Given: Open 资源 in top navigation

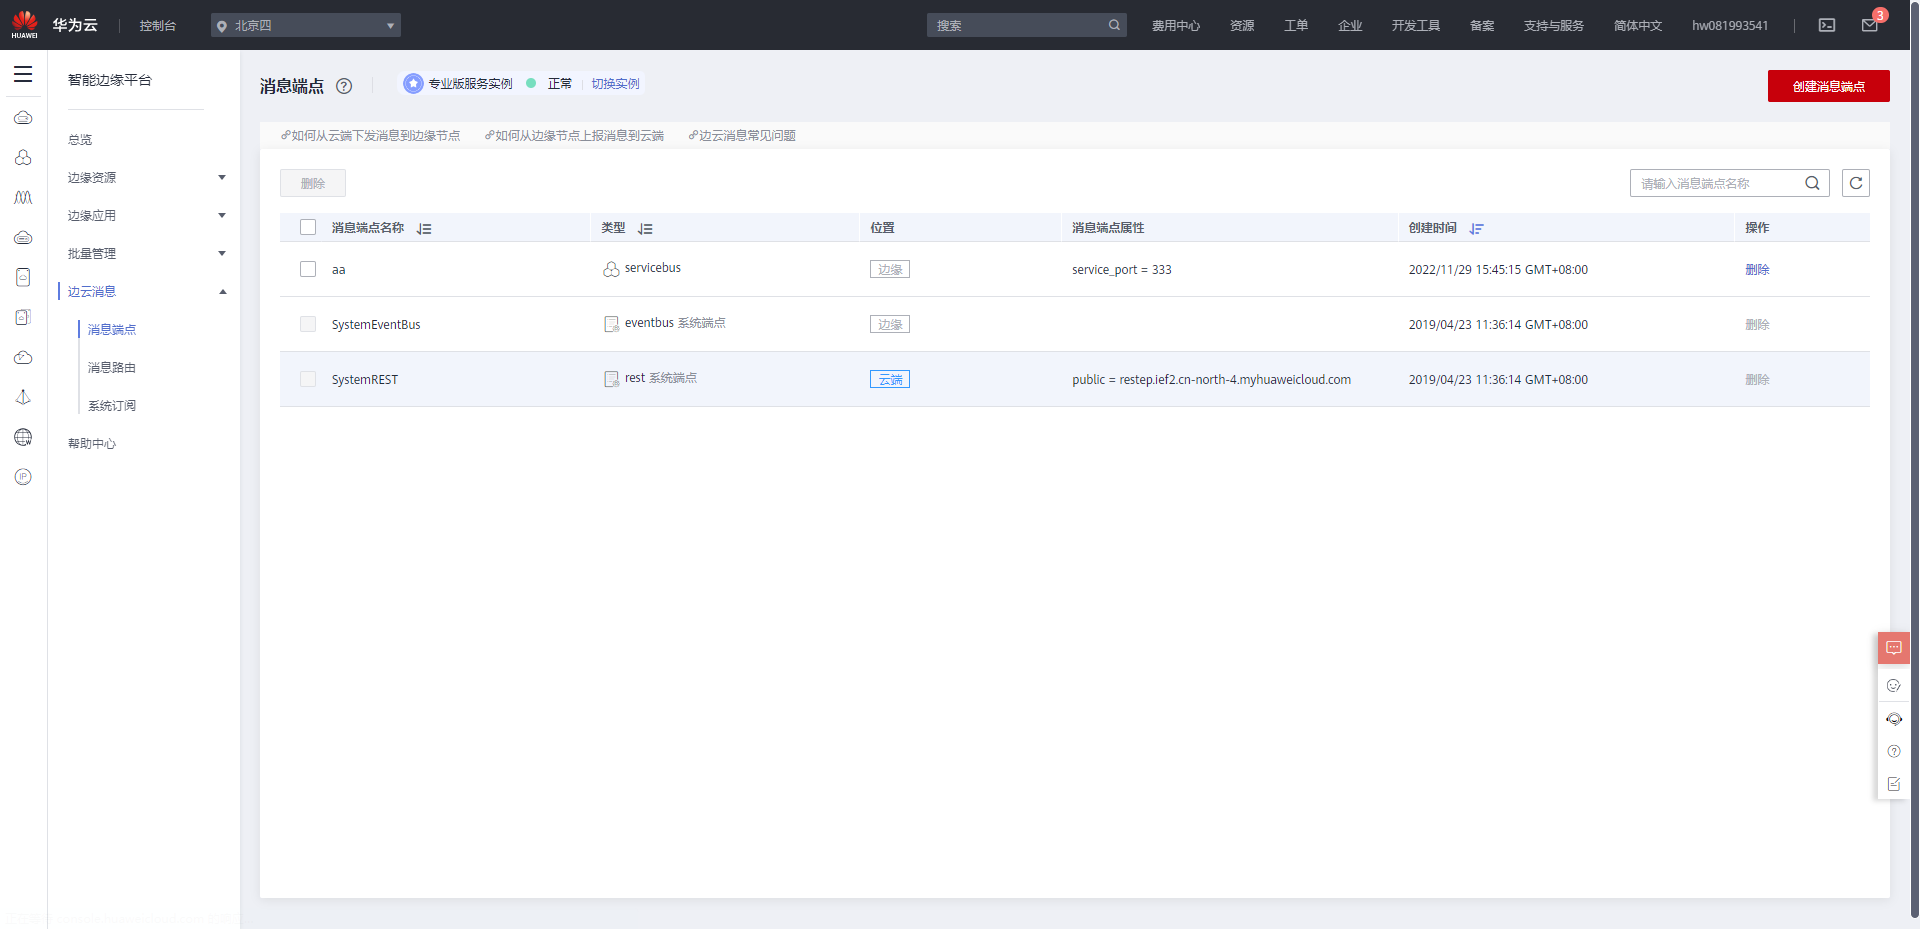Looking at the screenshot, I should click(1242, 26).
